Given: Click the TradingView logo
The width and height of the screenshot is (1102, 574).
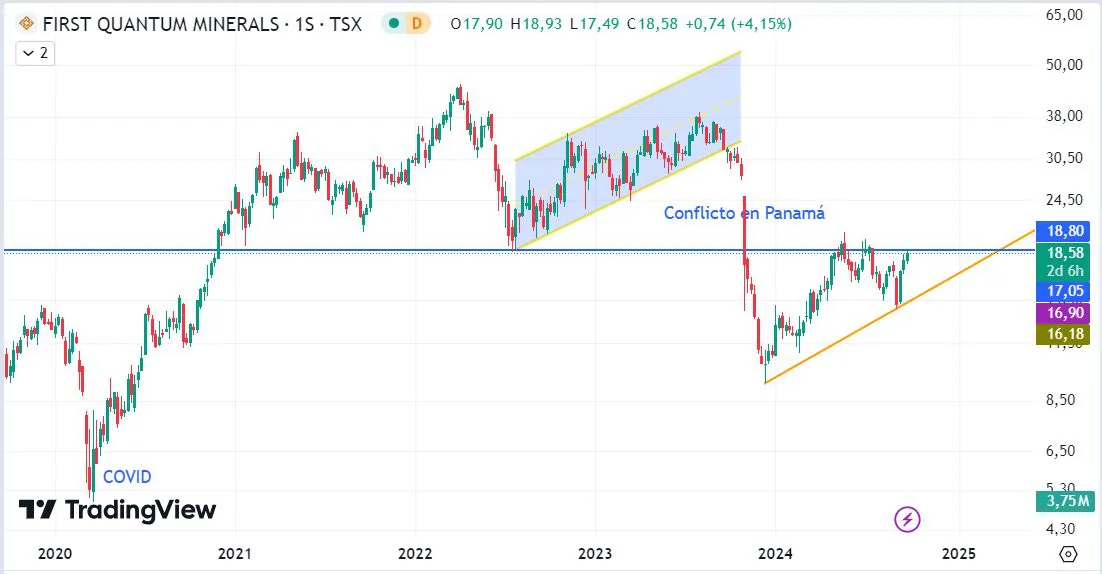Looking at the screenshot, I should (x=117, y=510).
